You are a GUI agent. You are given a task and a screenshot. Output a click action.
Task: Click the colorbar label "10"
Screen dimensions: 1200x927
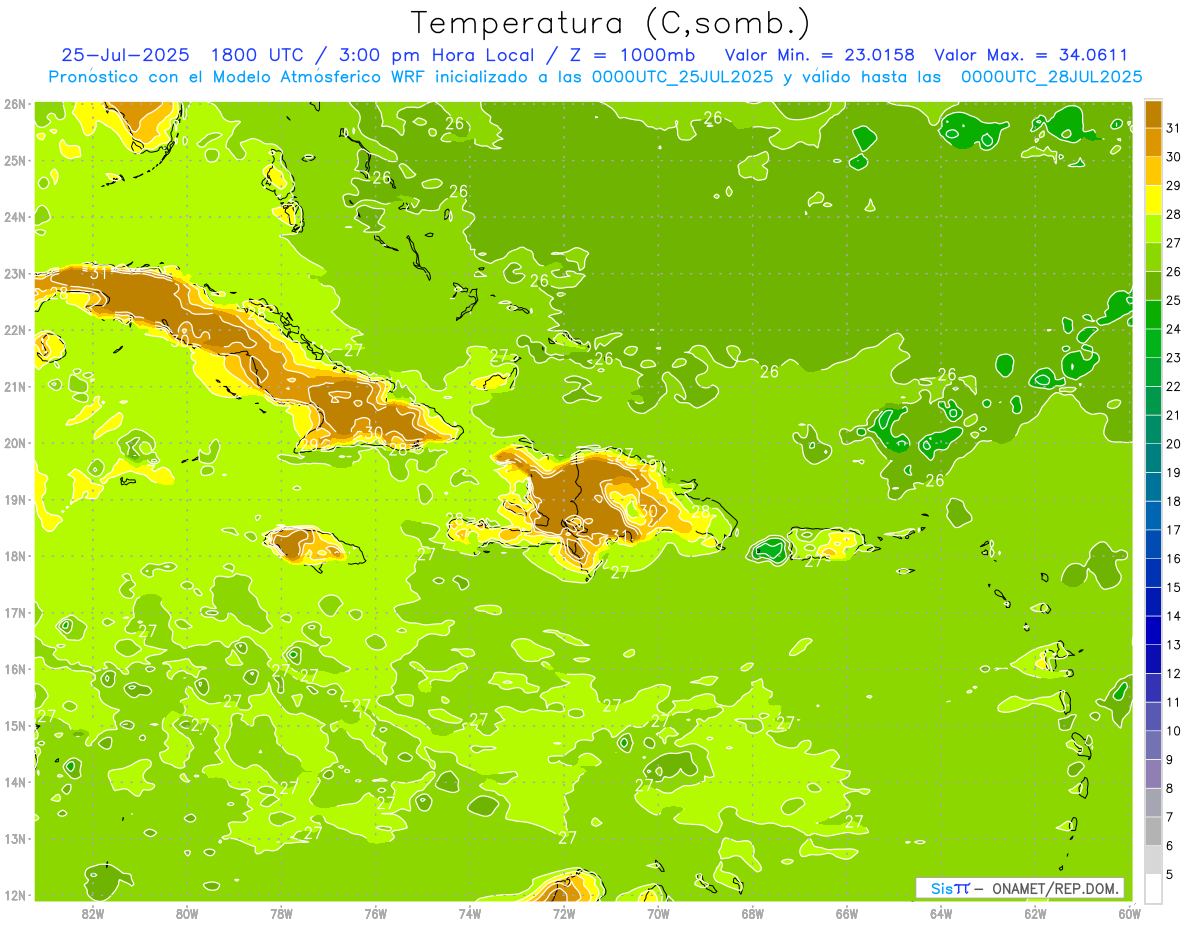(x=1173, y=731)
